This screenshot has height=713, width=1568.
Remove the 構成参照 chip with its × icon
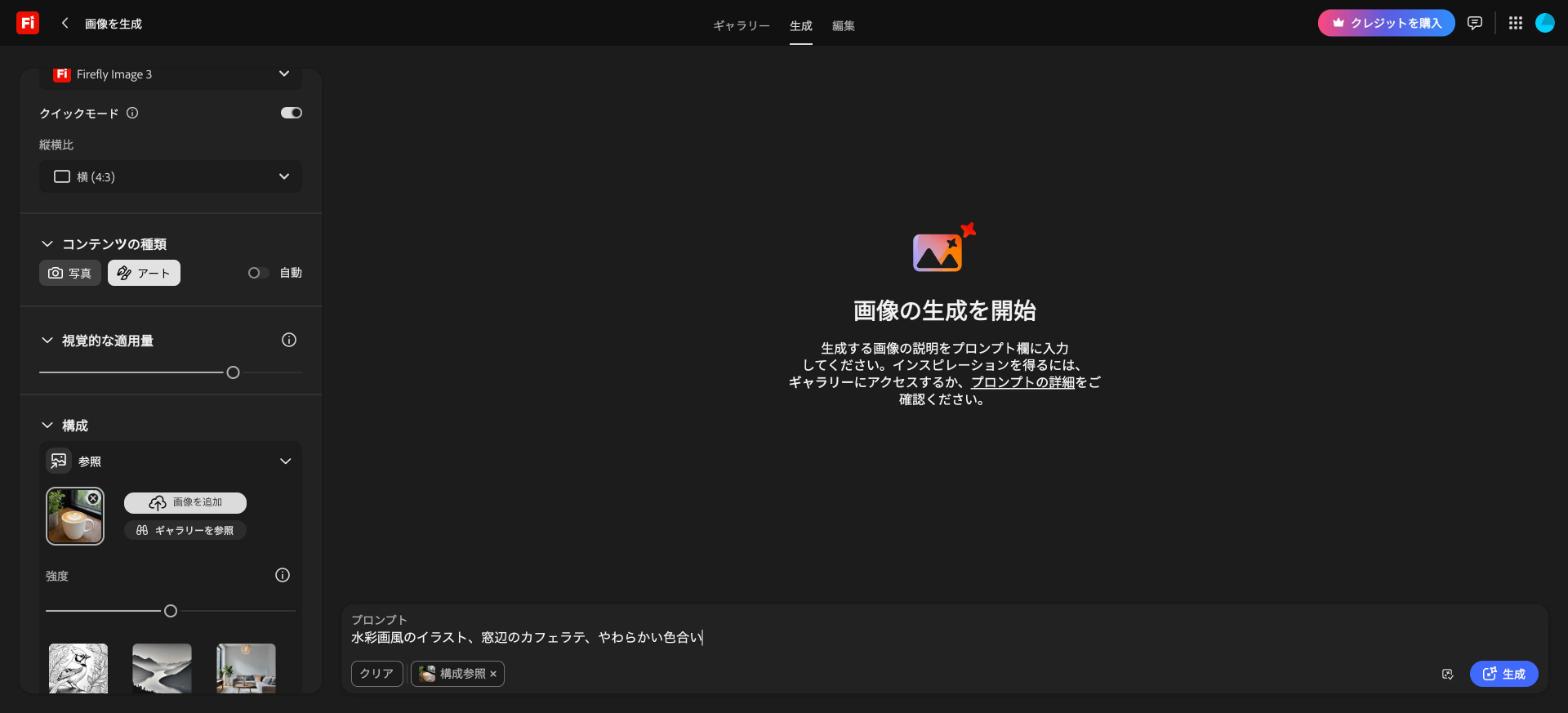coord(493,674)
